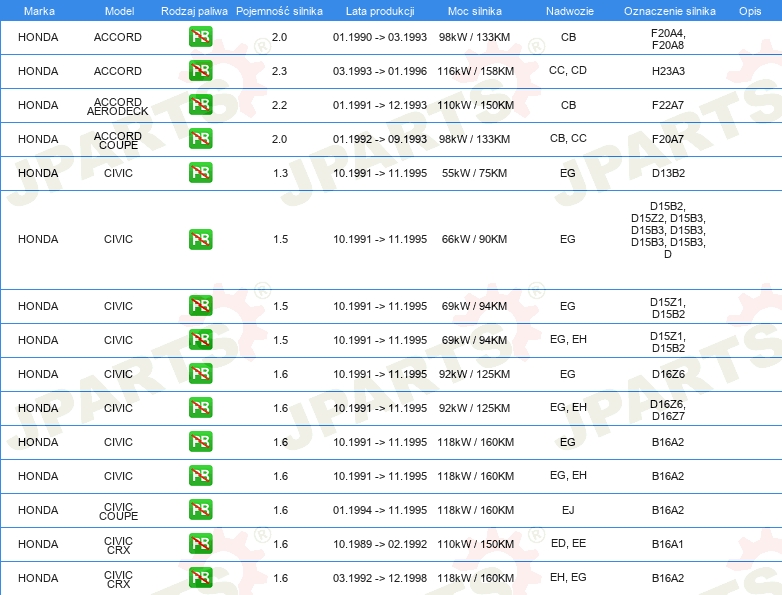Click fuel icon in CIVIC row with only D16Z6 engine
782x595 pixels.
[200, 374]
